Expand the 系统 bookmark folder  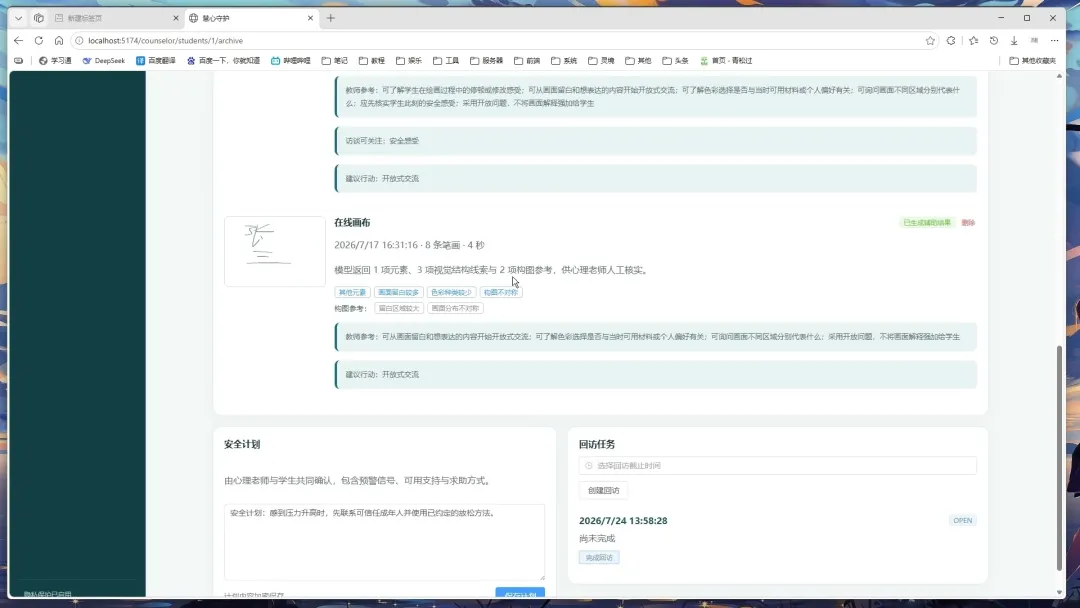564,61
